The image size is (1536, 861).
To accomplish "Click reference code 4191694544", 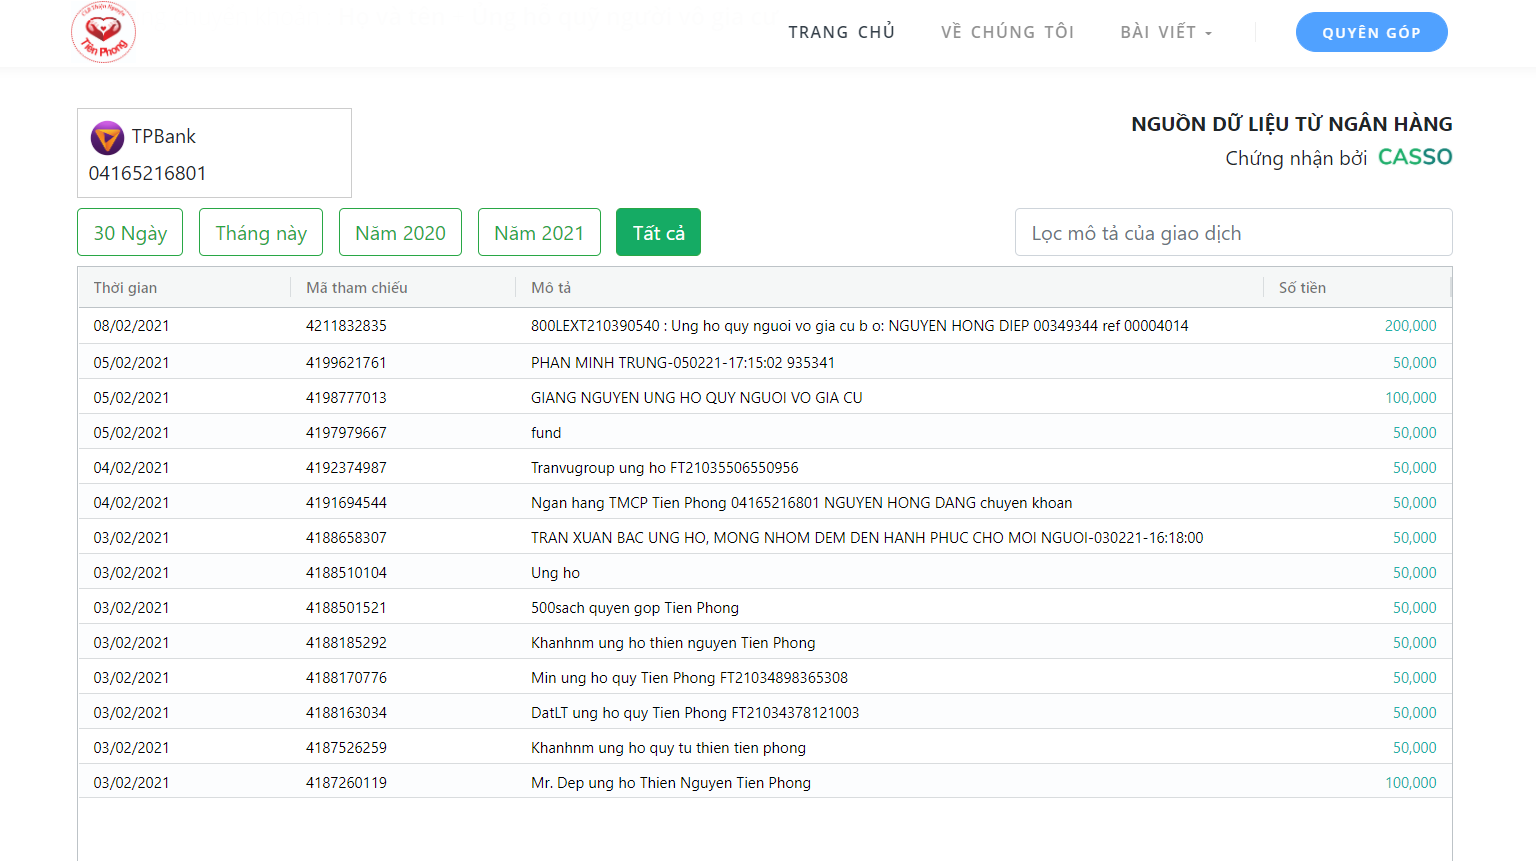I will (x=346, y=503).
